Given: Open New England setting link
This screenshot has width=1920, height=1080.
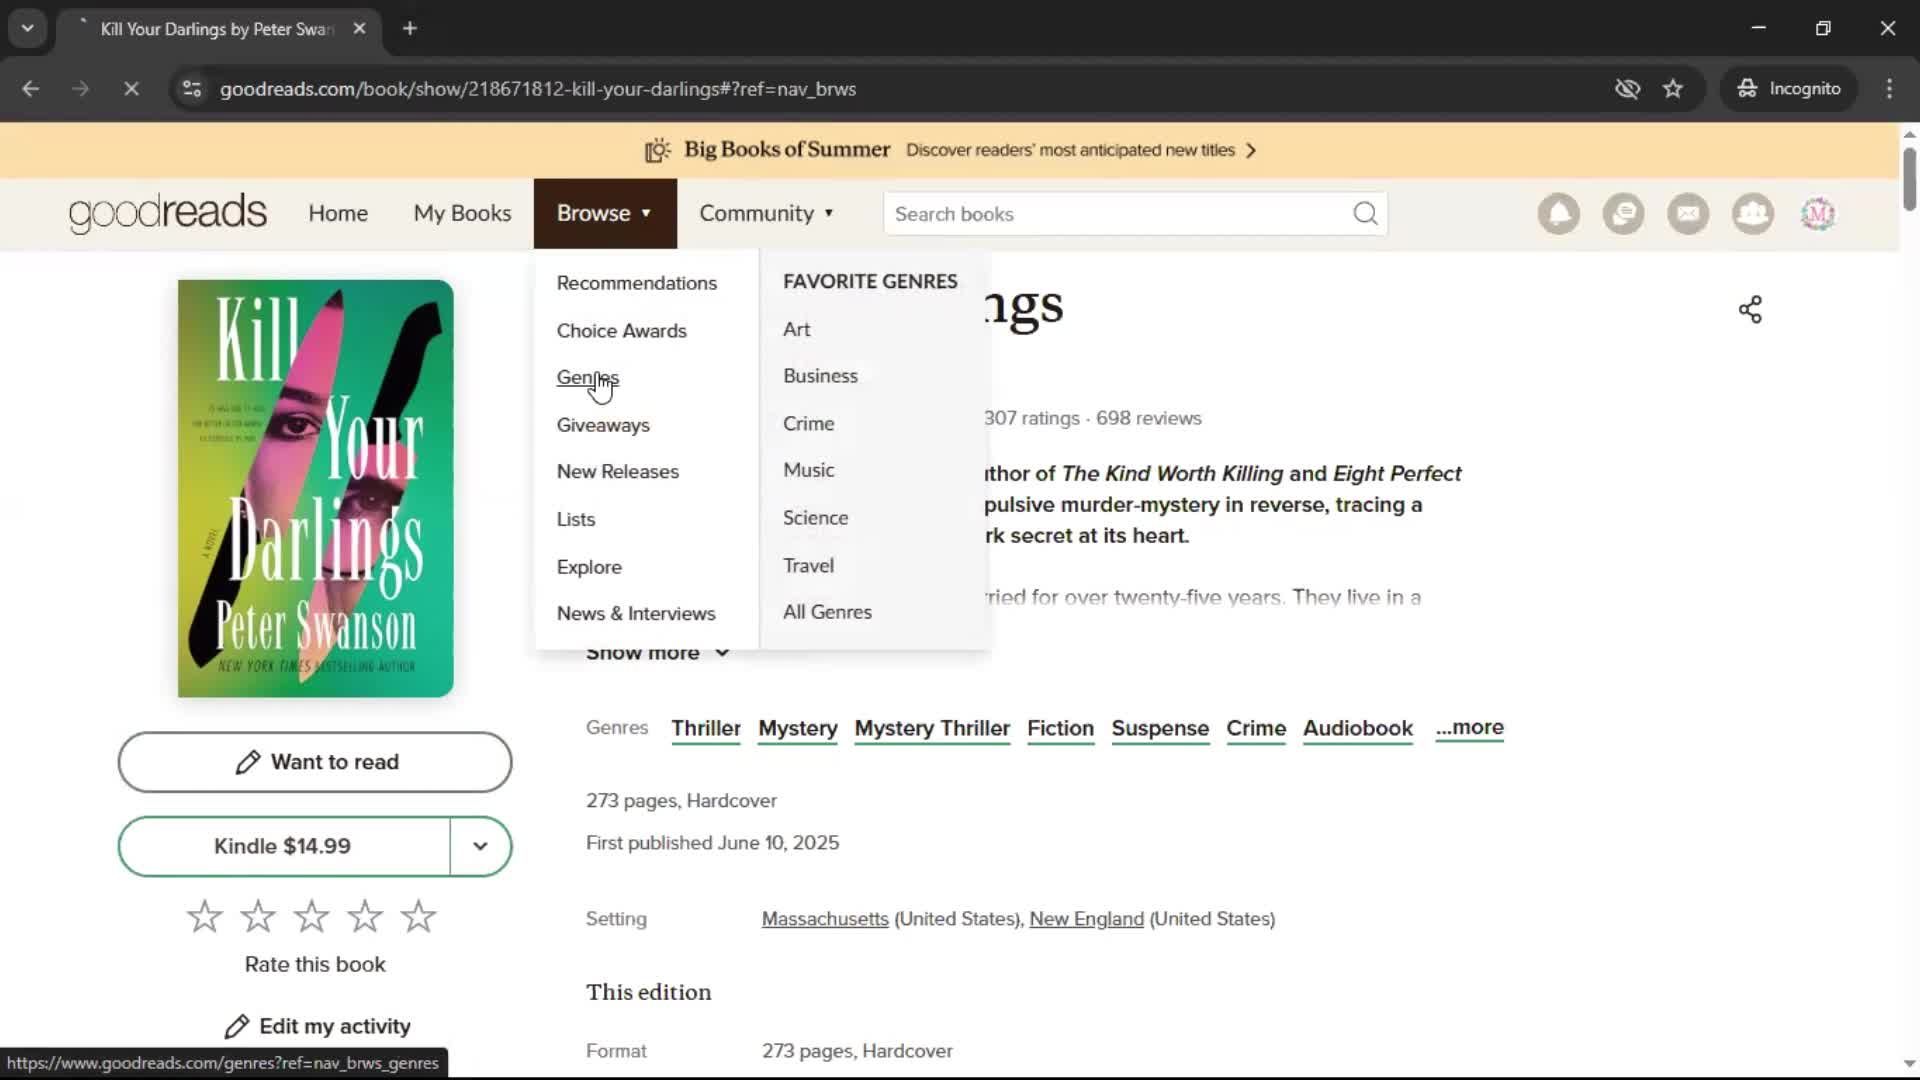Looking at the screenshot, I should point(1087,919).
